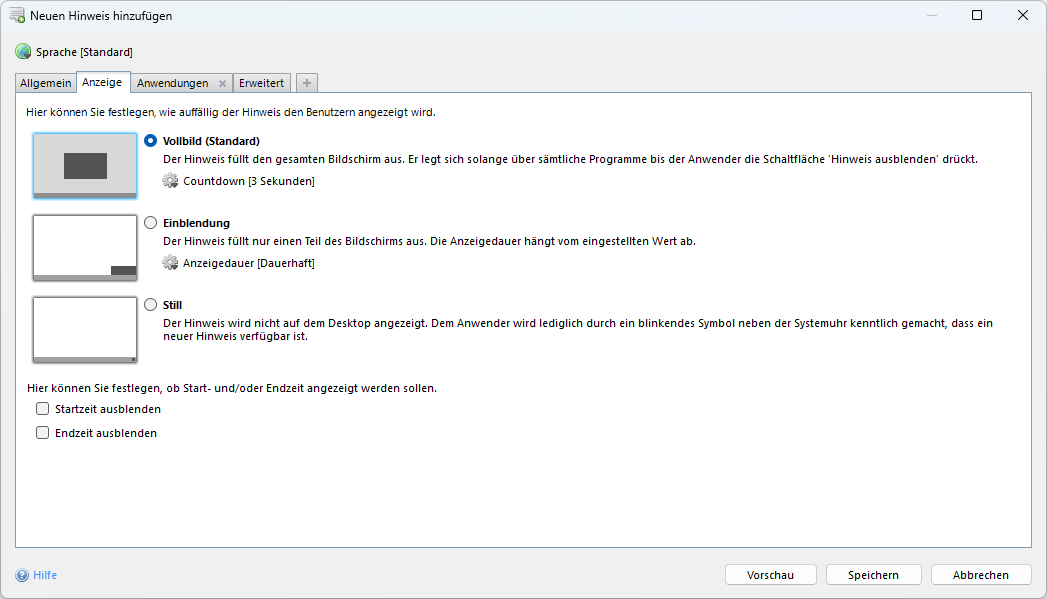Click the plus icon to add tab
The height and width of the screenshot is (599, 1047).
tap(307, 83)
